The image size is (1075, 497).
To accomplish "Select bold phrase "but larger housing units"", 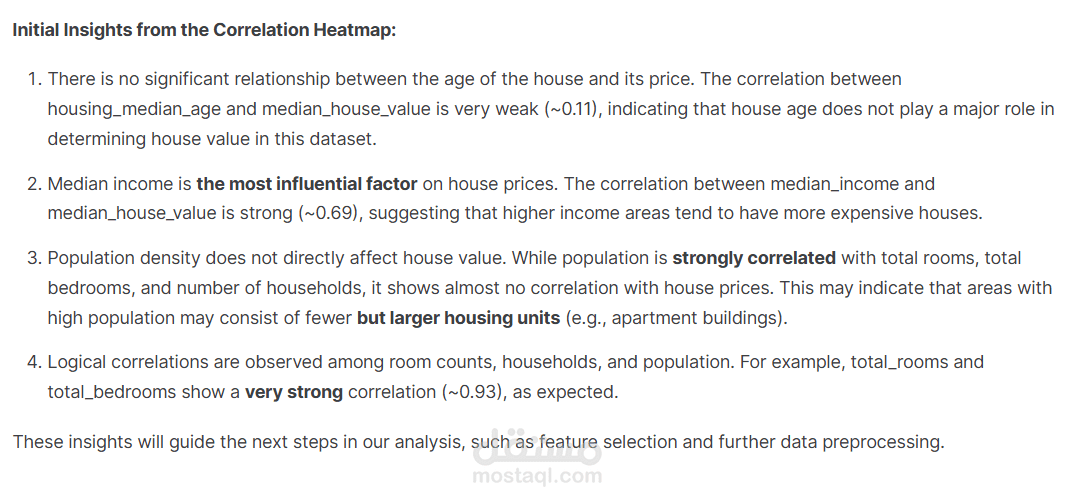I will click(459, 318).
